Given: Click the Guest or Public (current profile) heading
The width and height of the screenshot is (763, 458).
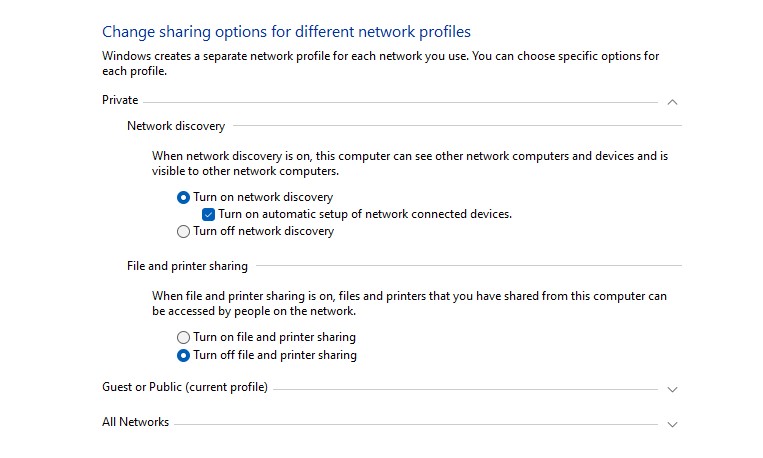Looking at the screenshot, I should [185, 387].
